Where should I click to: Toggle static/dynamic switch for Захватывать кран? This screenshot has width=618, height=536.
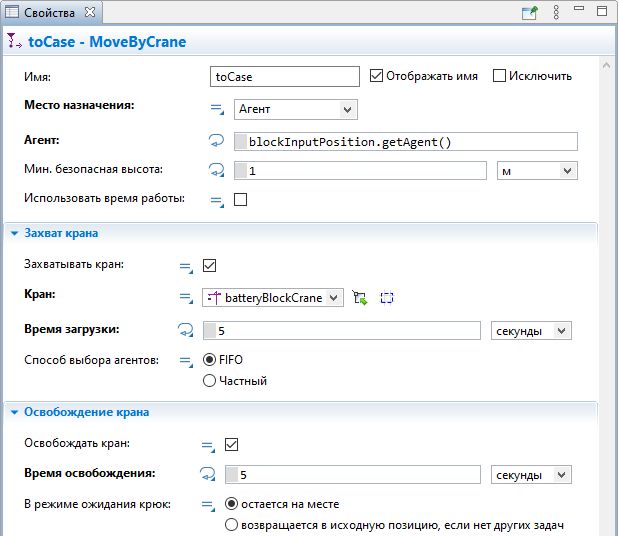pos(186,268)
